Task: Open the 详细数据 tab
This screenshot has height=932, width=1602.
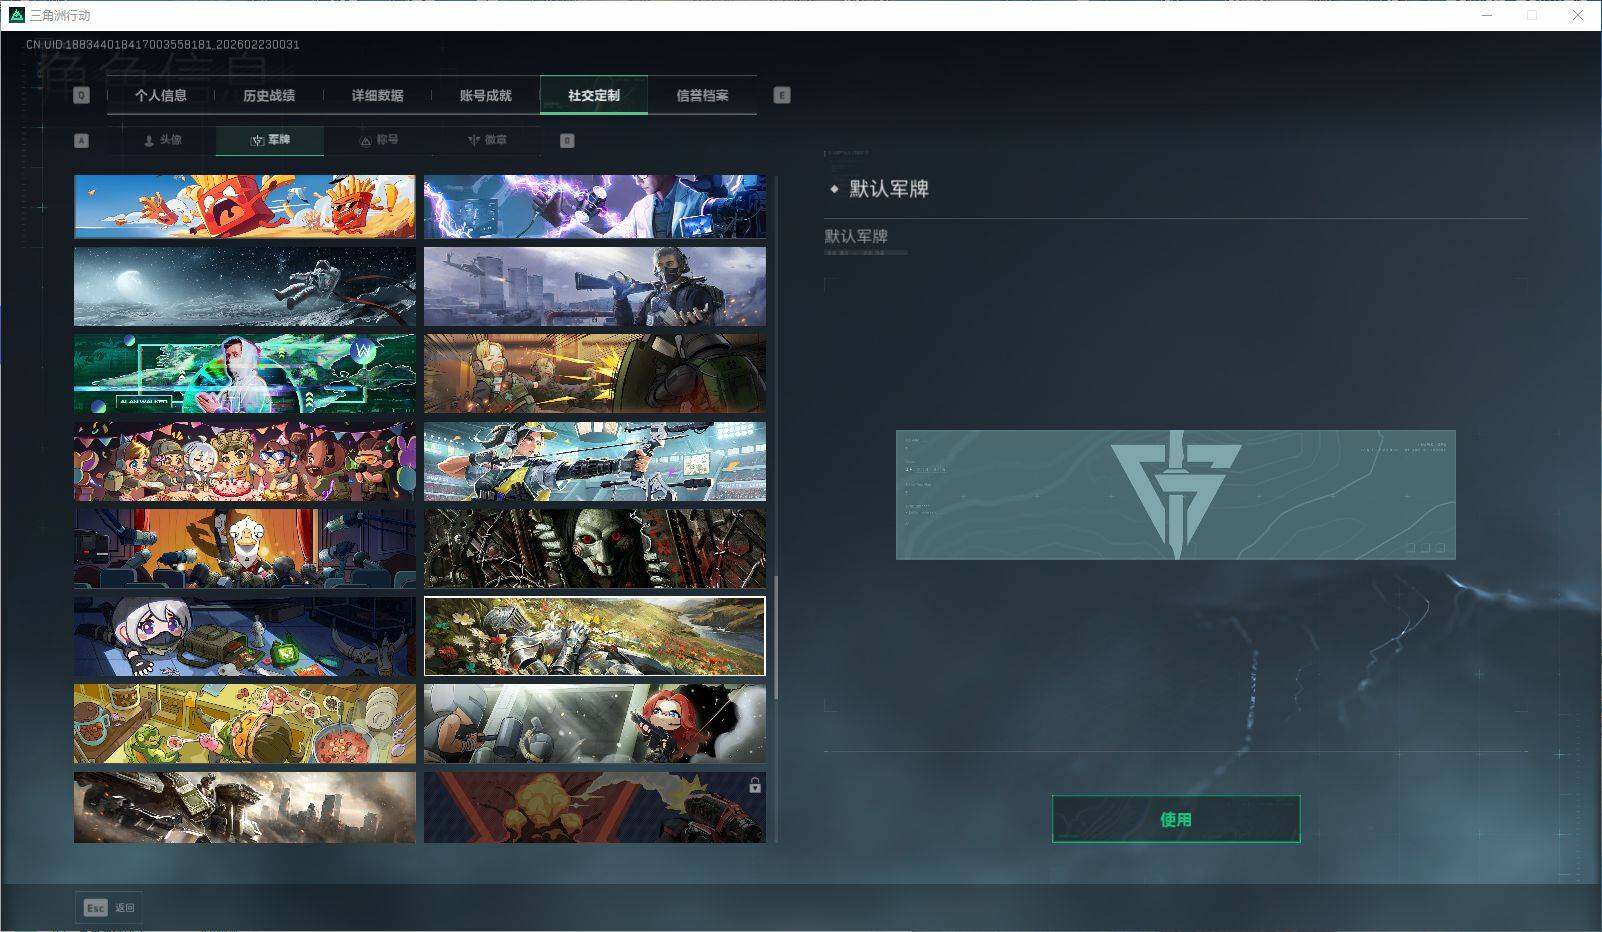Action: coord(377,95)
